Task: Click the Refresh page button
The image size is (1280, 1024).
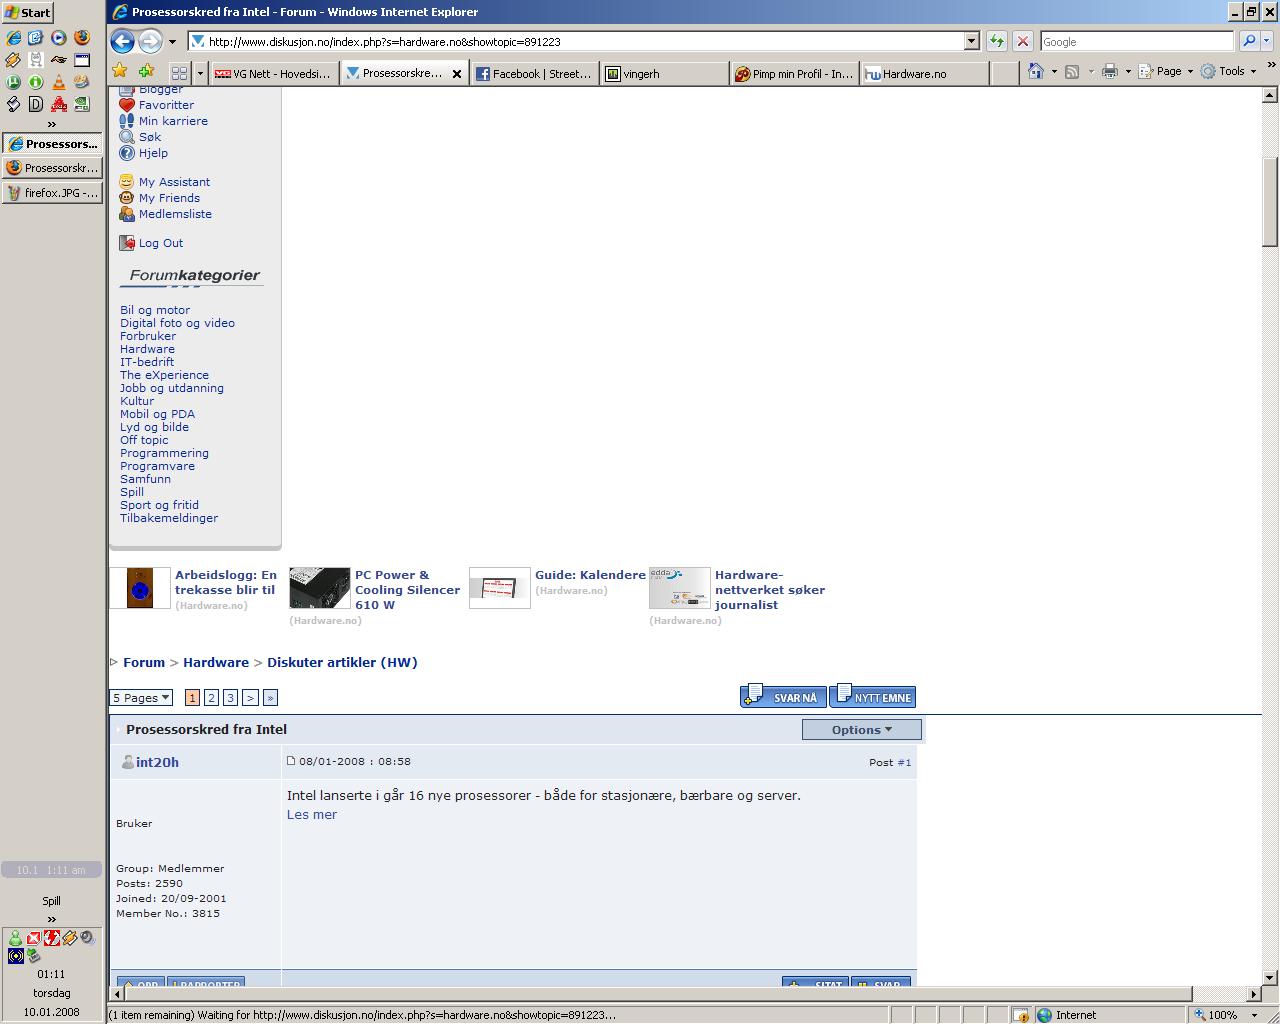Action: 997,41
